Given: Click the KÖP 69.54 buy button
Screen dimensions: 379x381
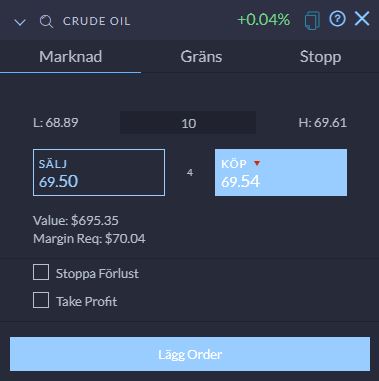Looking at the screenshot, I should click(281, 172).
